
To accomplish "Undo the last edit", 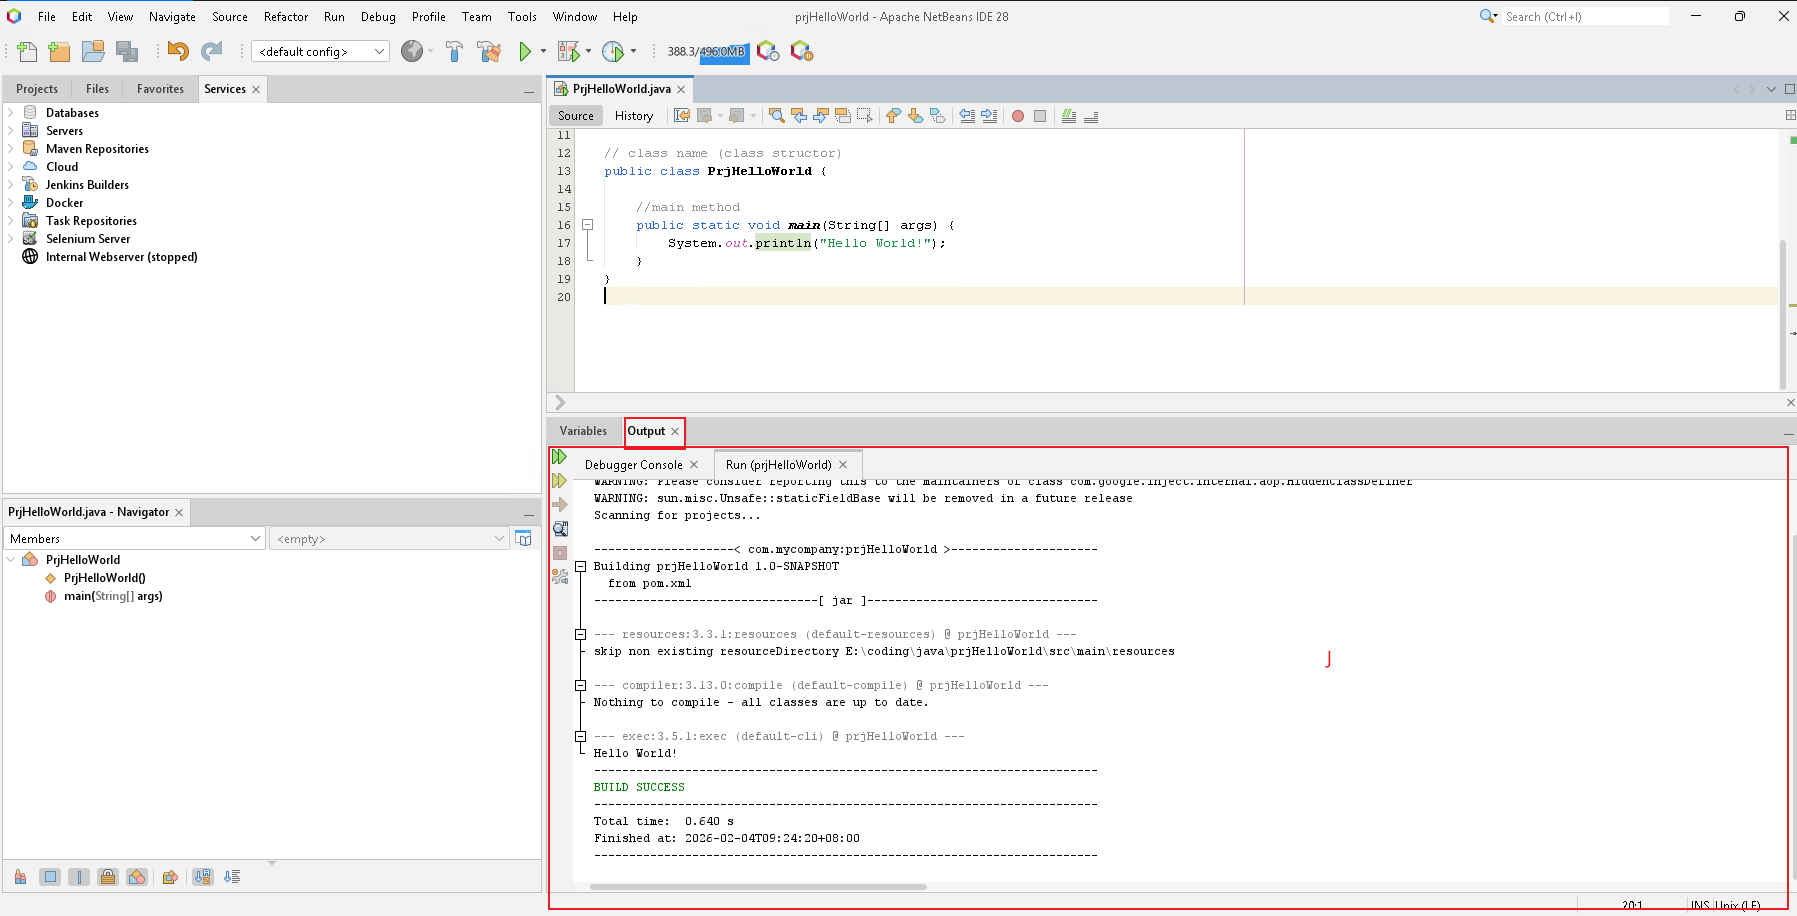I will pyautogui.click(x=178, y=52).
